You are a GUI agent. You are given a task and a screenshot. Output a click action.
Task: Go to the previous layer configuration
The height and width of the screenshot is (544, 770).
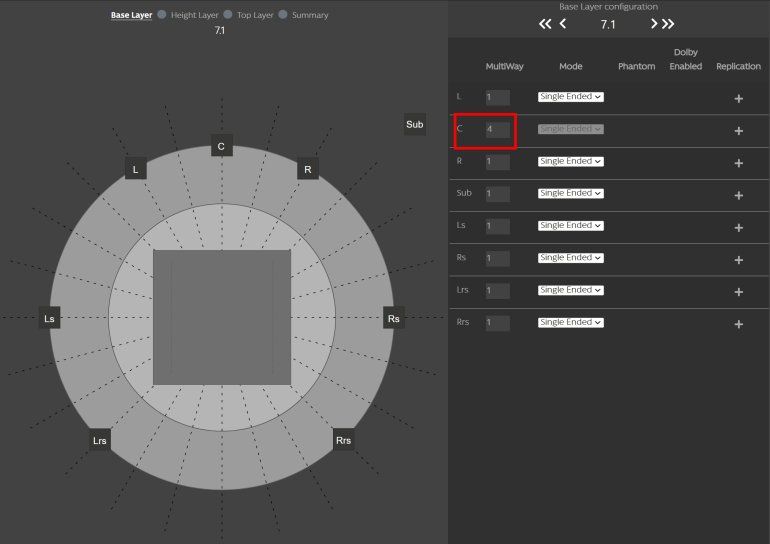(564, 23)
